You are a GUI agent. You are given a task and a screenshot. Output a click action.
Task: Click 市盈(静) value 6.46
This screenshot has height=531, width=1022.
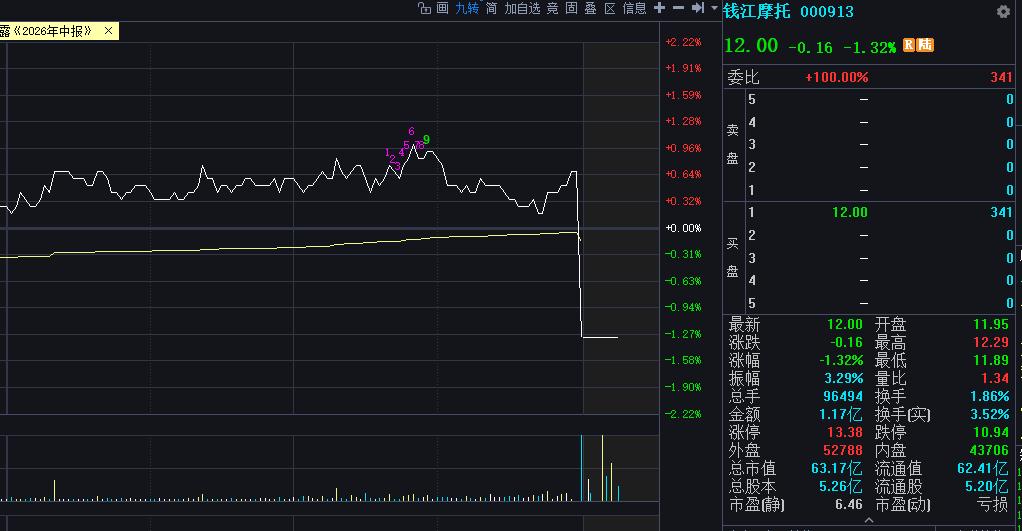[849, 504]
